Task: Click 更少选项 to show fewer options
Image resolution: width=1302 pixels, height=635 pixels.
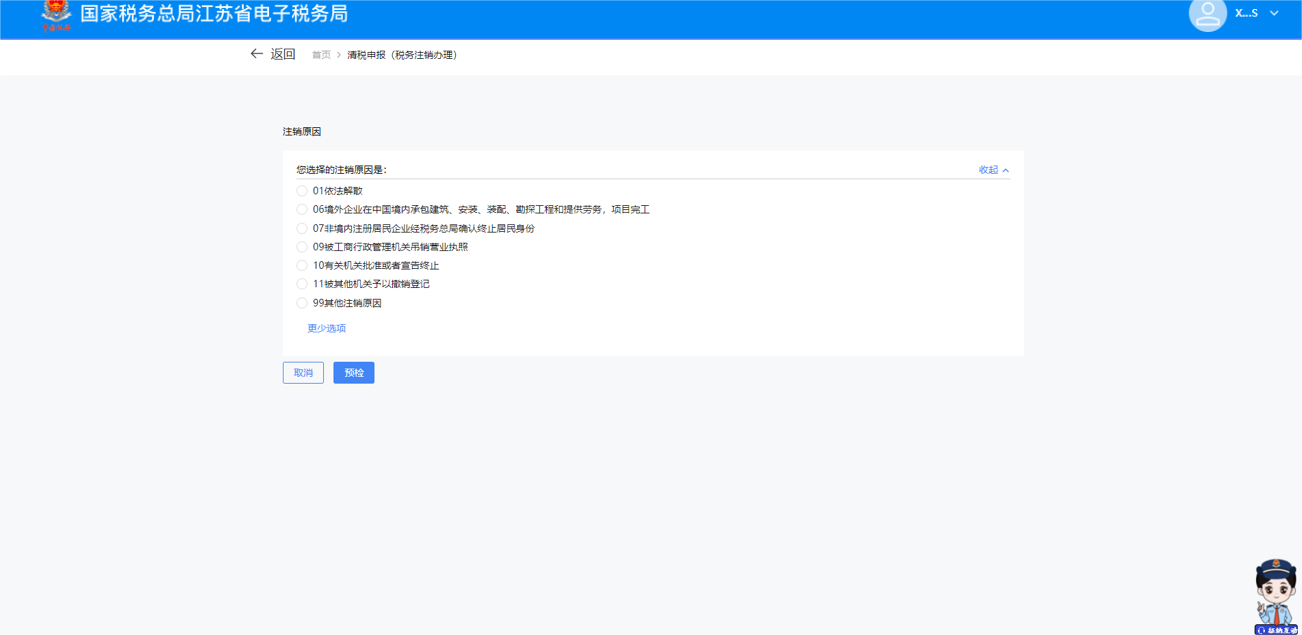Action: pos(326,328)
